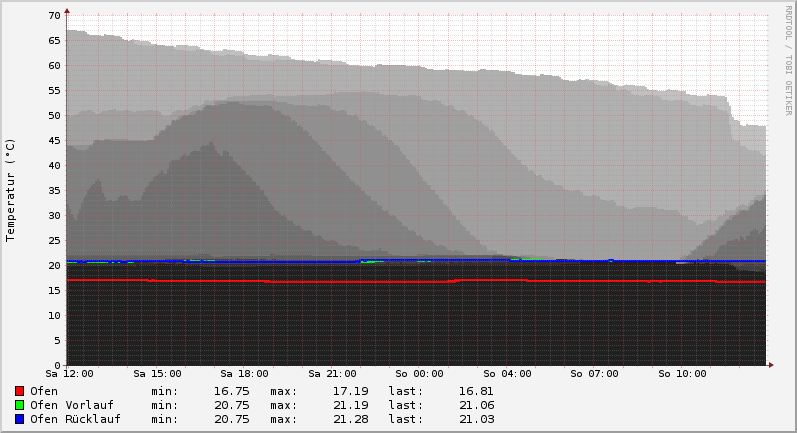This screenshot has width=797, height=433.
Task: Click the green Ofen Vorlauf legend swatch
Action: tap(19, 405)
